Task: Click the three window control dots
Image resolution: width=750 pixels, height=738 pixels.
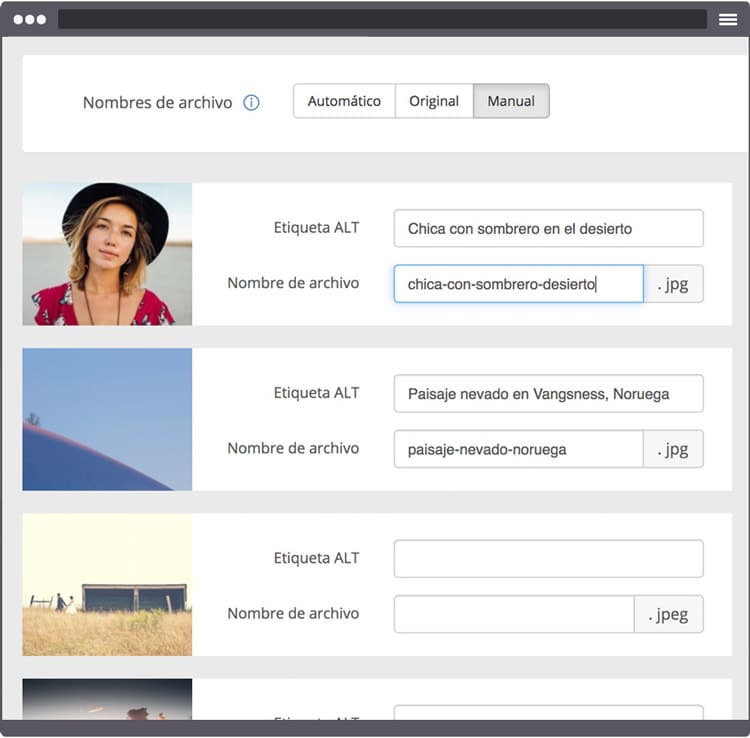Action: click(30, 20)
